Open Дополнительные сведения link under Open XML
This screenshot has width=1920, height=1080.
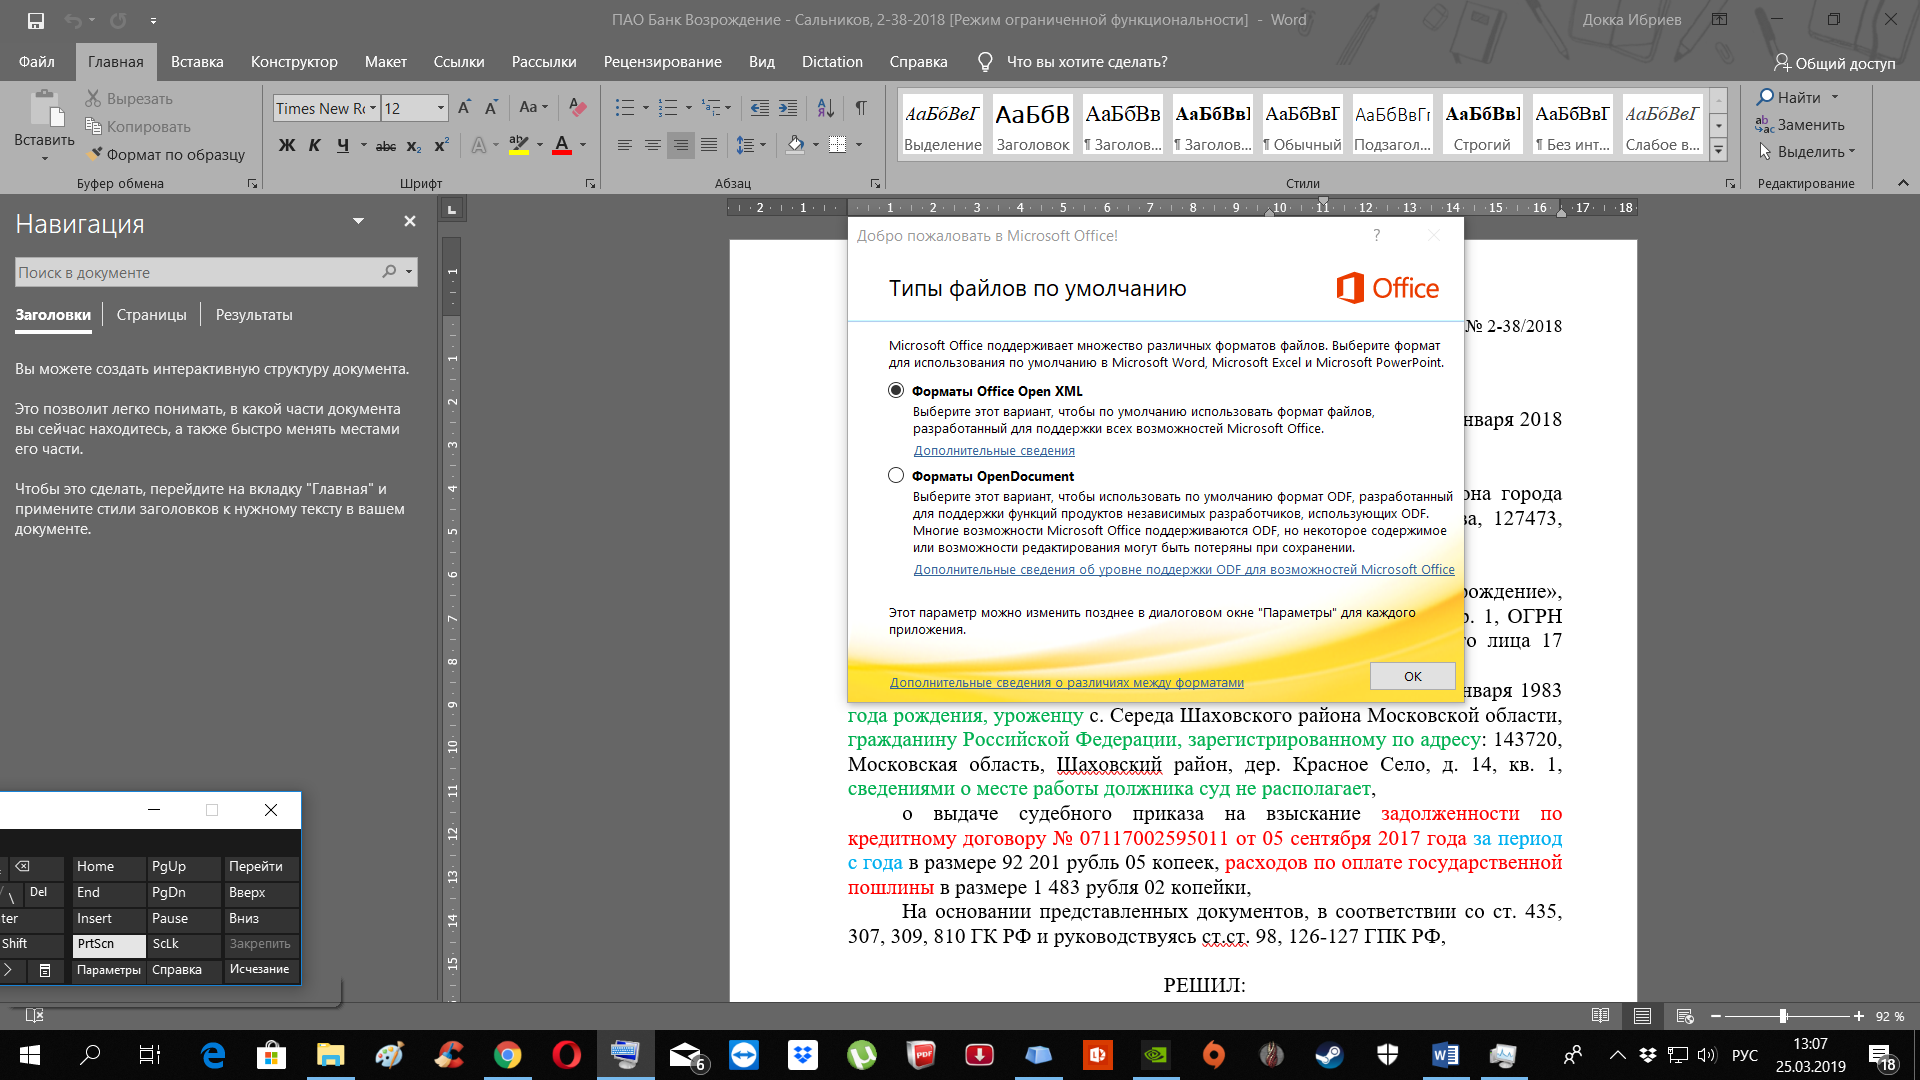click(994, 451)
